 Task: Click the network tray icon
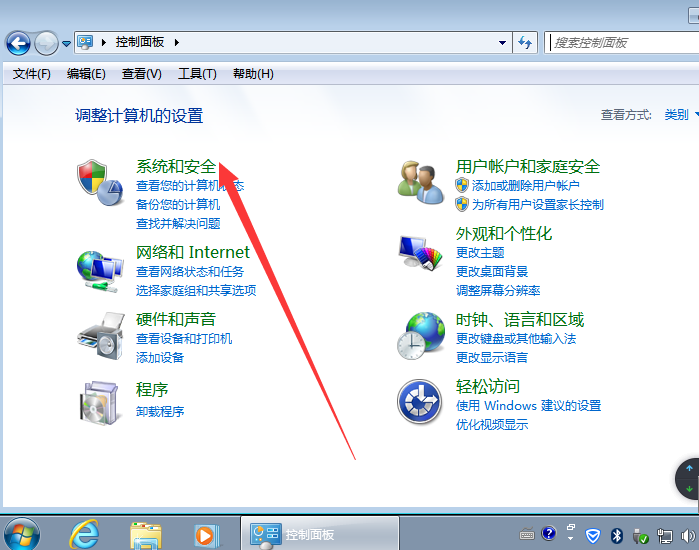664,536
